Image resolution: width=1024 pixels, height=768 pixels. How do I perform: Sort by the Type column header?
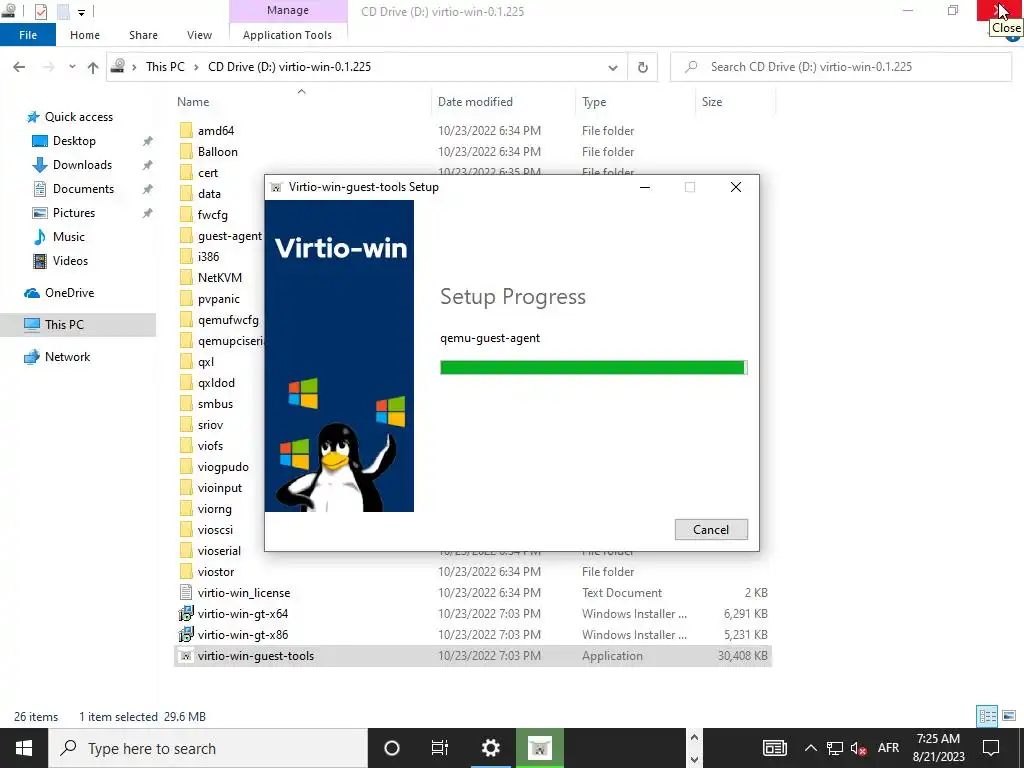click(594, 102)
